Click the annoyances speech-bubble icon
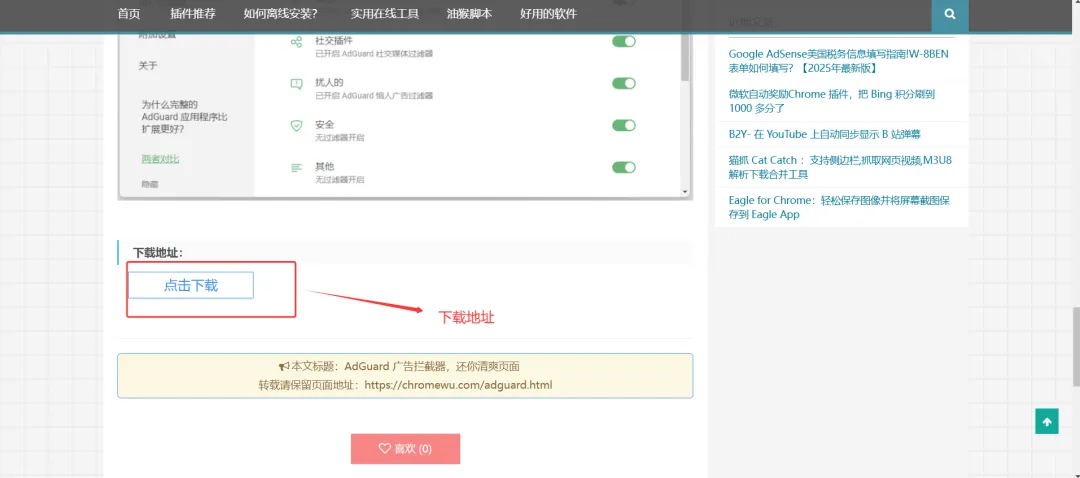The image size is (1080, 478). (x=296, y=84)
